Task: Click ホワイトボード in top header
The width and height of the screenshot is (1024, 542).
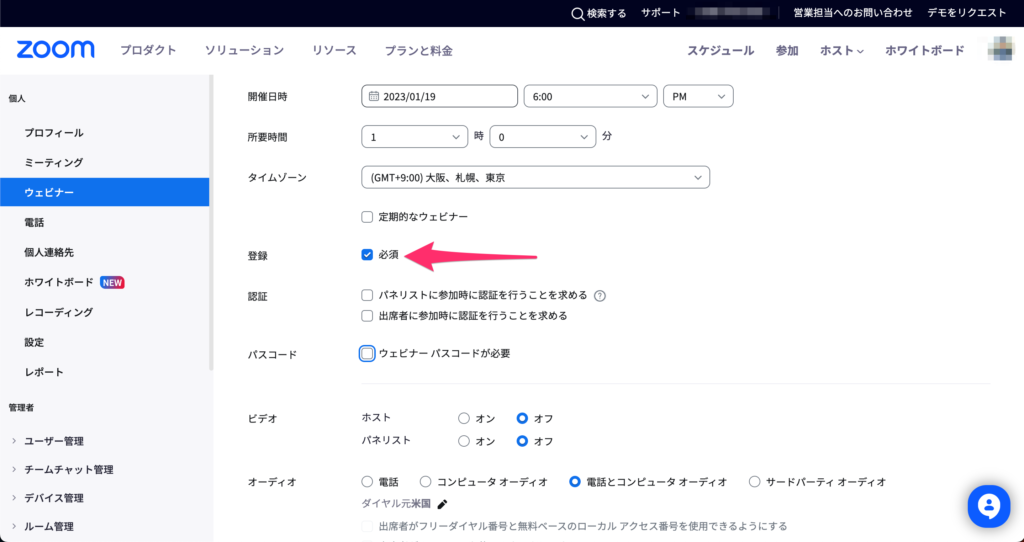Action: coord(925,50)
